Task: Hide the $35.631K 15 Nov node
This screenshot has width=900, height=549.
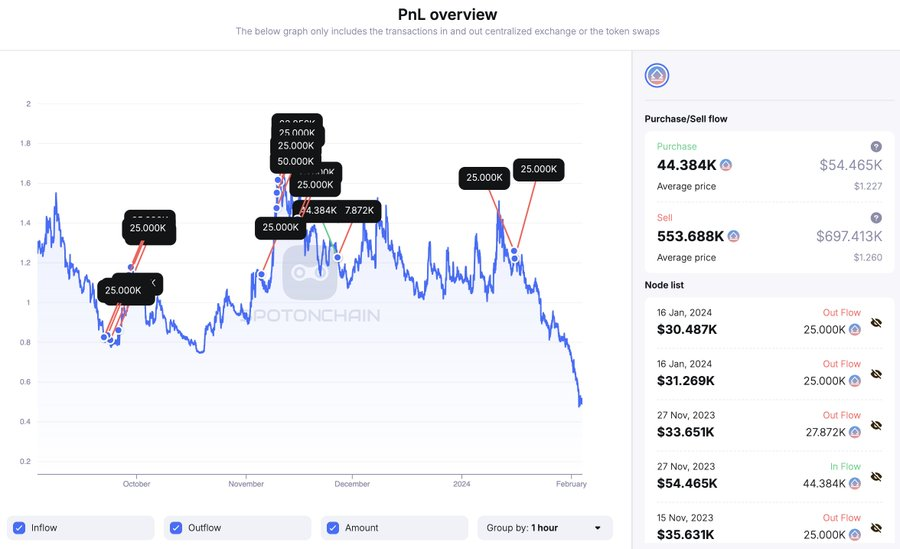Action: (x=876, y=528)
